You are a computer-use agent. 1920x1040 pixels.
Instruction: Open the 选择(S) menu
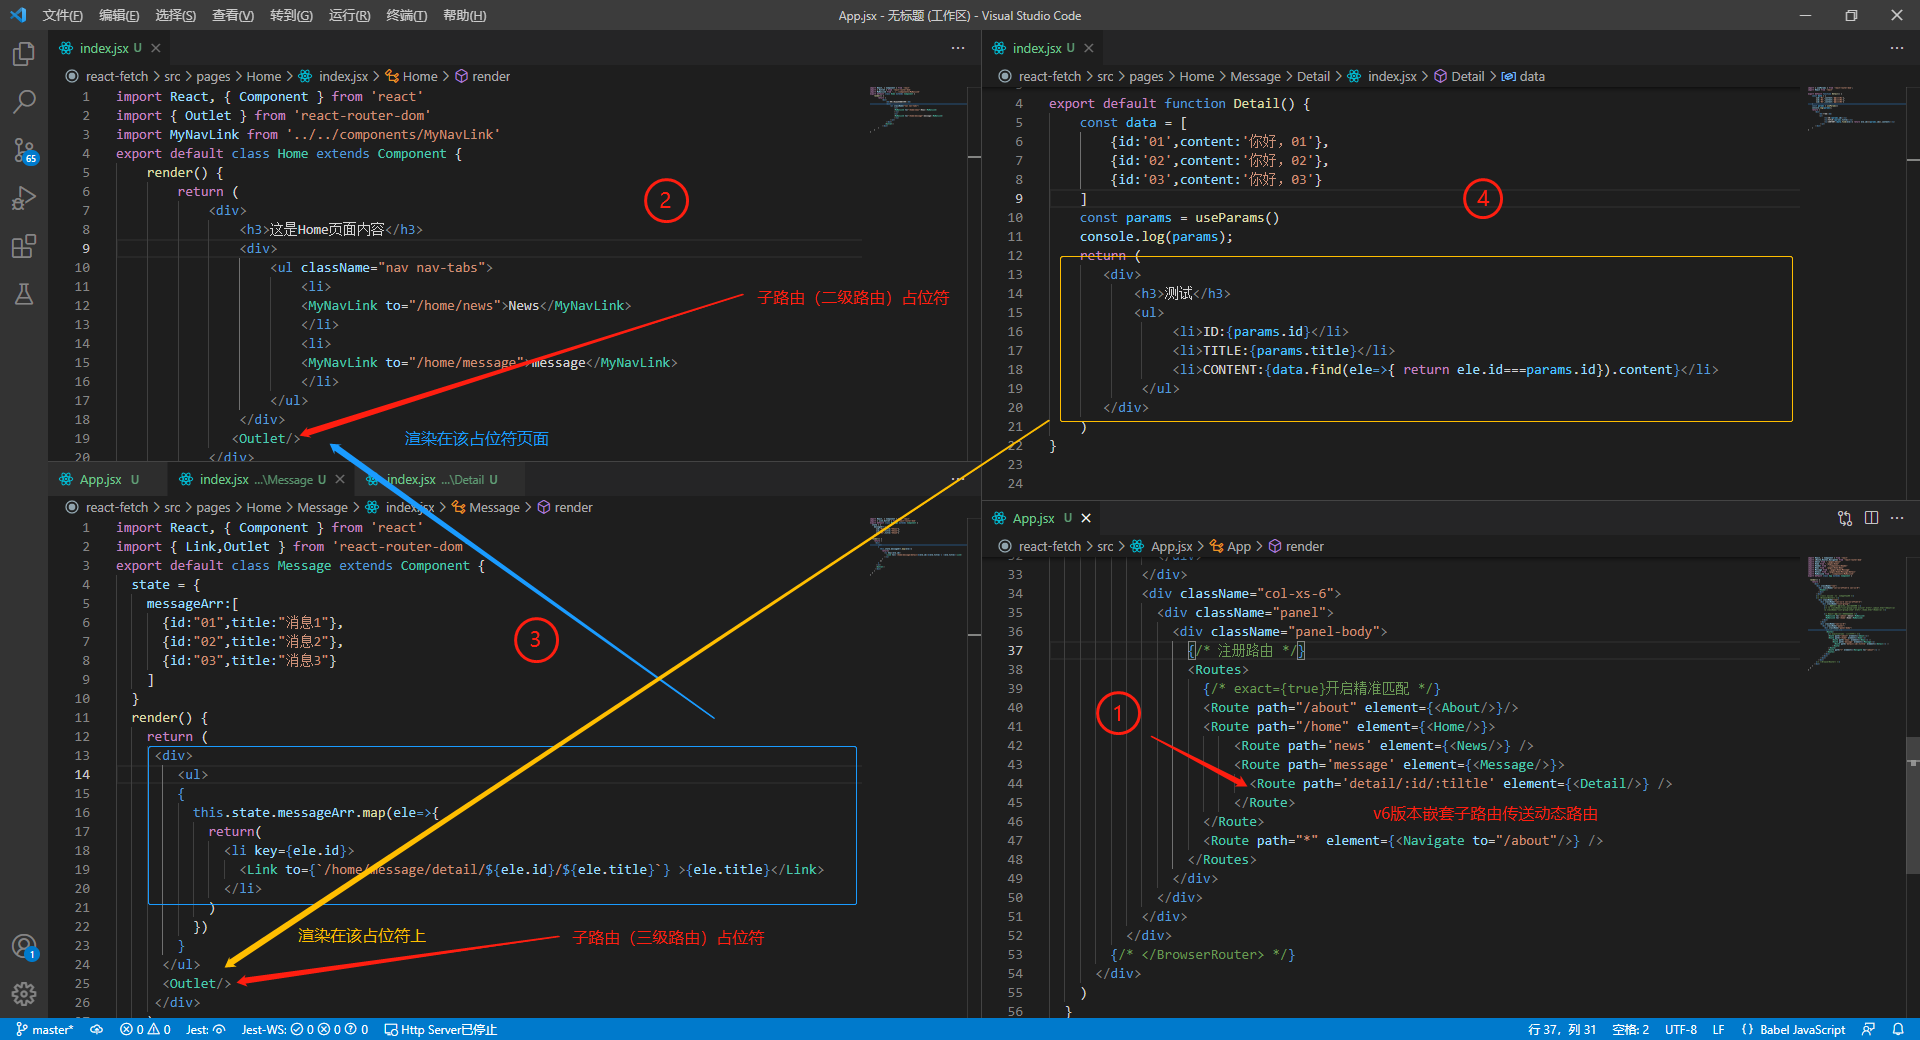[176, 15]
